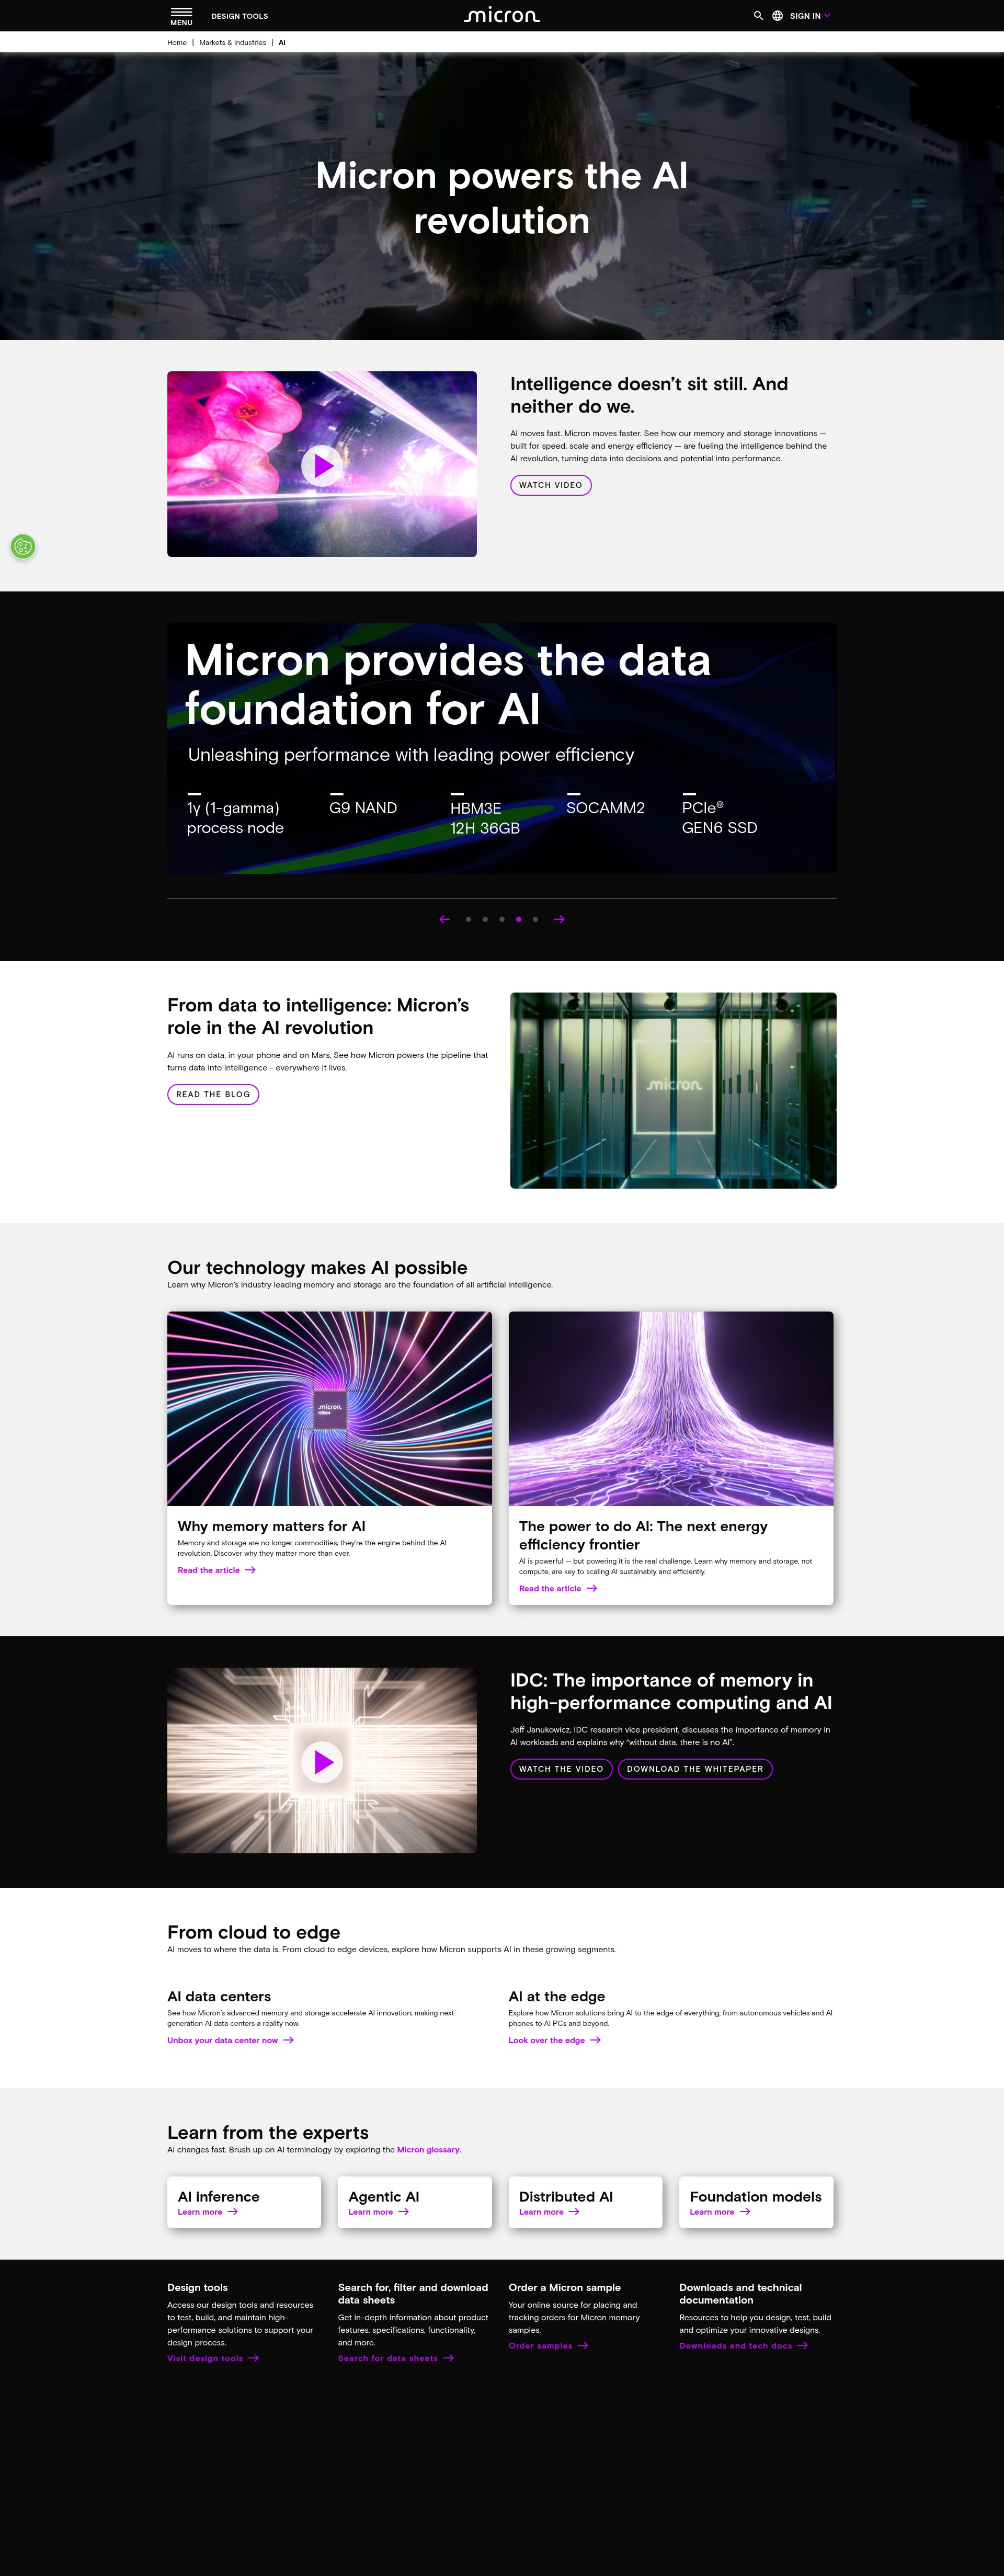Click the WATCH THE VIDEO button

561,1768
